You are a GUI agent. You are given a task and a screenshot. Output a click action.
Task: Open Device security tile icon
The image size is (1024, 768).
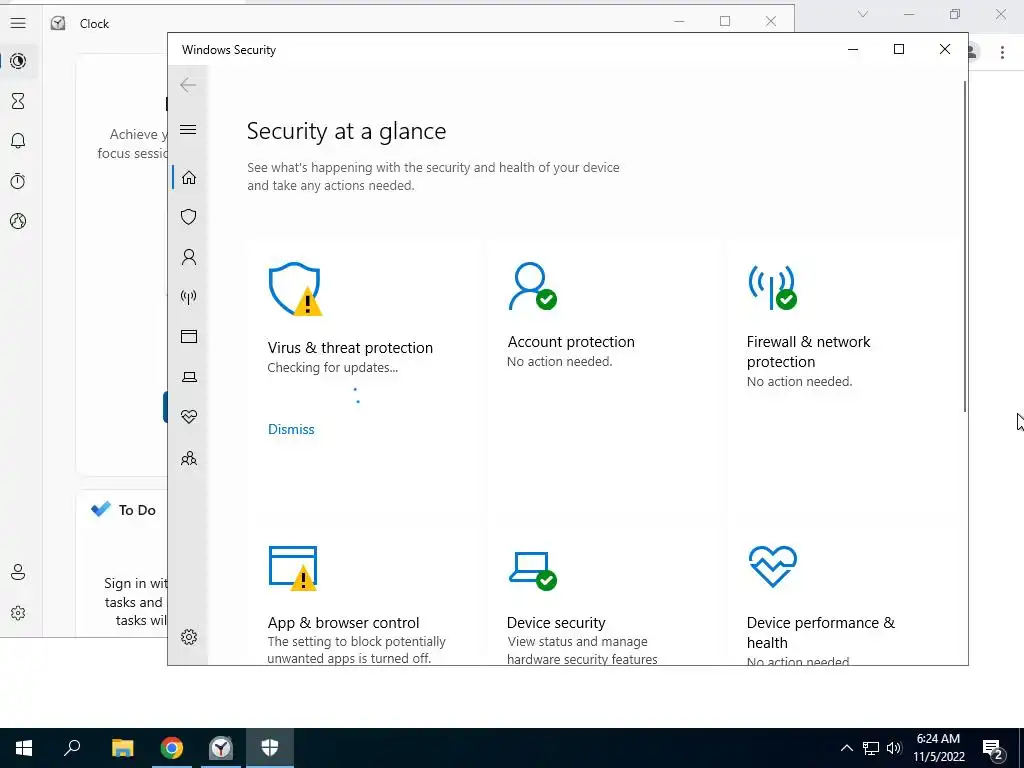click(532, 571)
